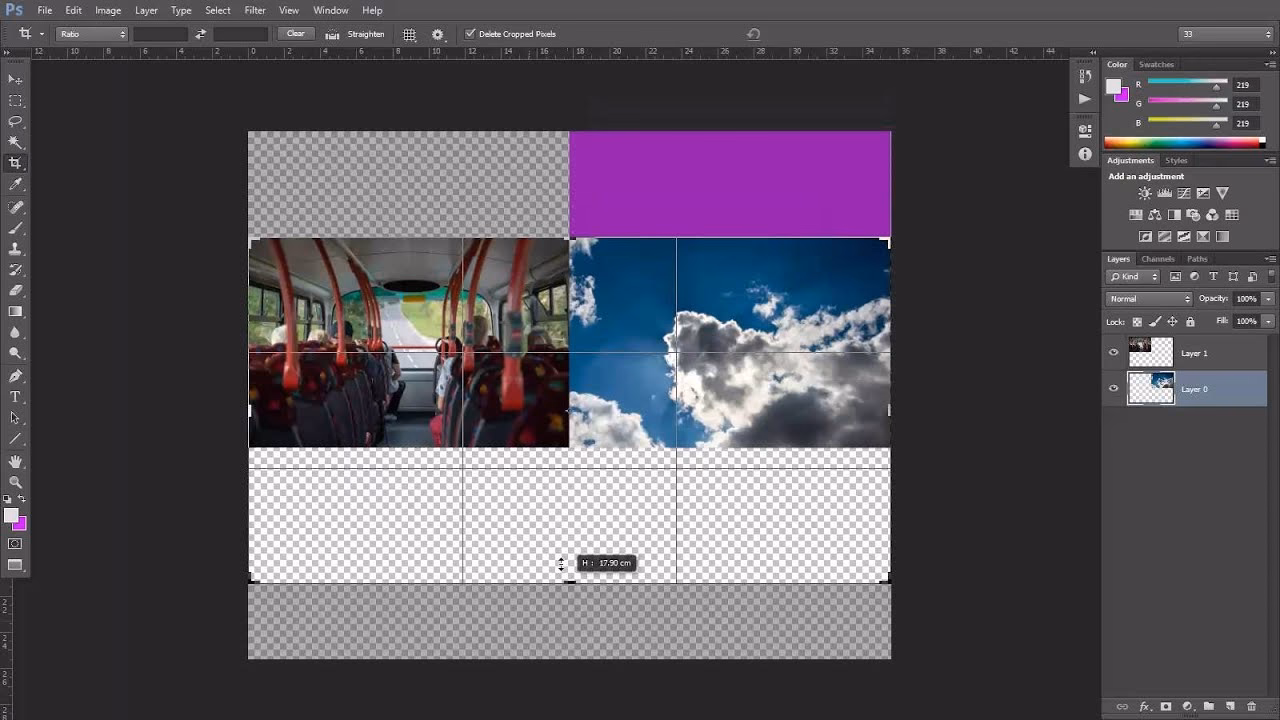The image size is (1280, 720).
Task: Toggle Layer 0 visibility off
Action: click(x=1113, y=387)
